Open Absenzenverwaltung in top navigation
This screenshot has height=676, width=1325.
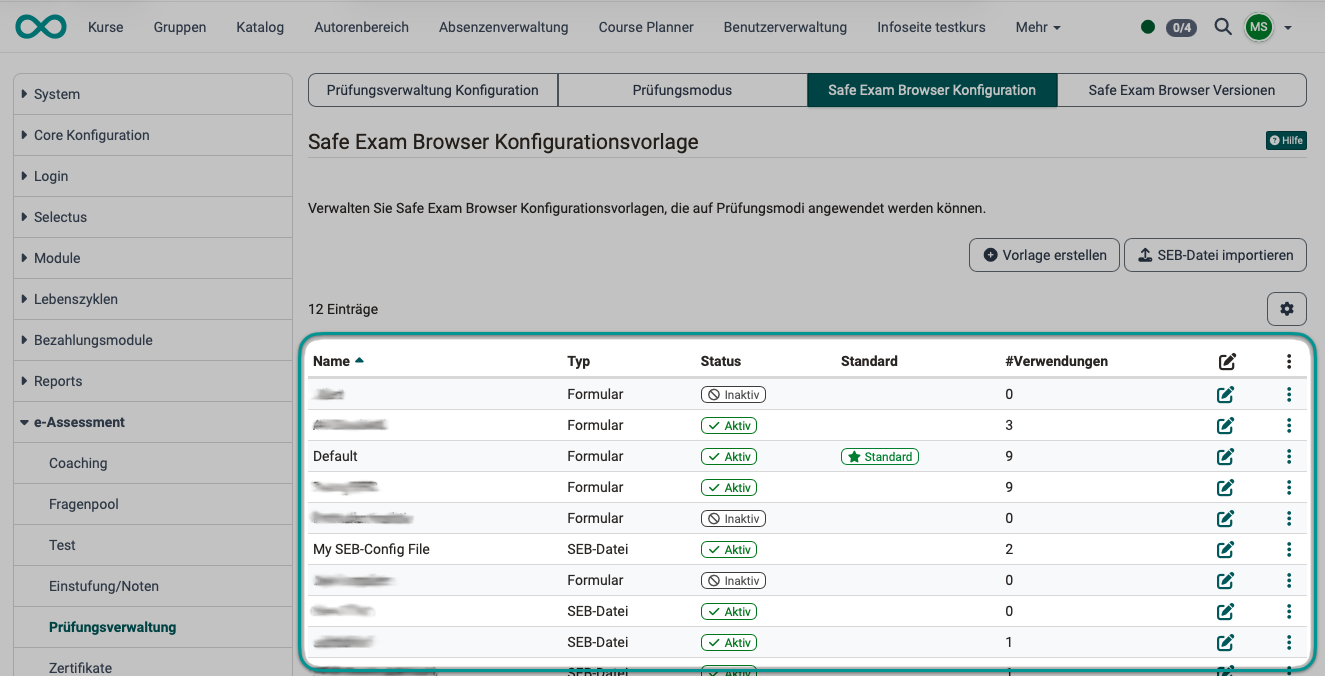[x=504, y=28]
